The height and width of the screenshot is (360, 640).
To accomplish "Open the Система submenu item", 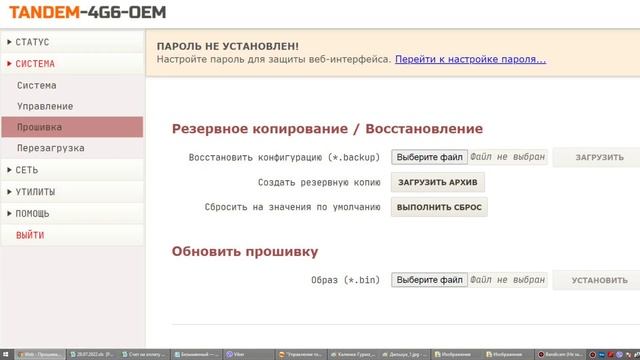I will [72, 85].
